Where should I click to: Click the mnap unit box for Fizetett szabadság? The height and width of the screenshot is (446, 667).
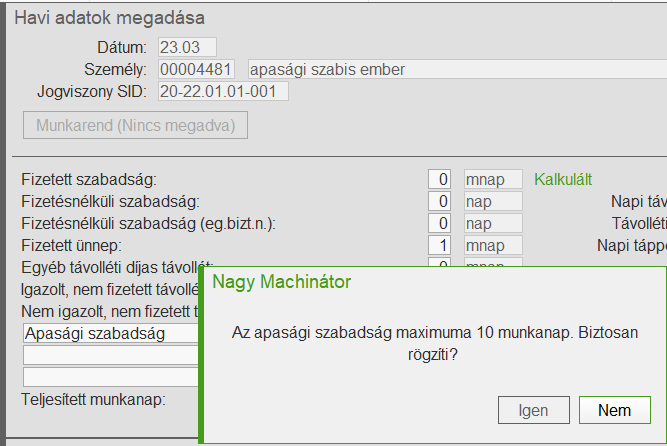pyautogui.click(x=493, y=180)
